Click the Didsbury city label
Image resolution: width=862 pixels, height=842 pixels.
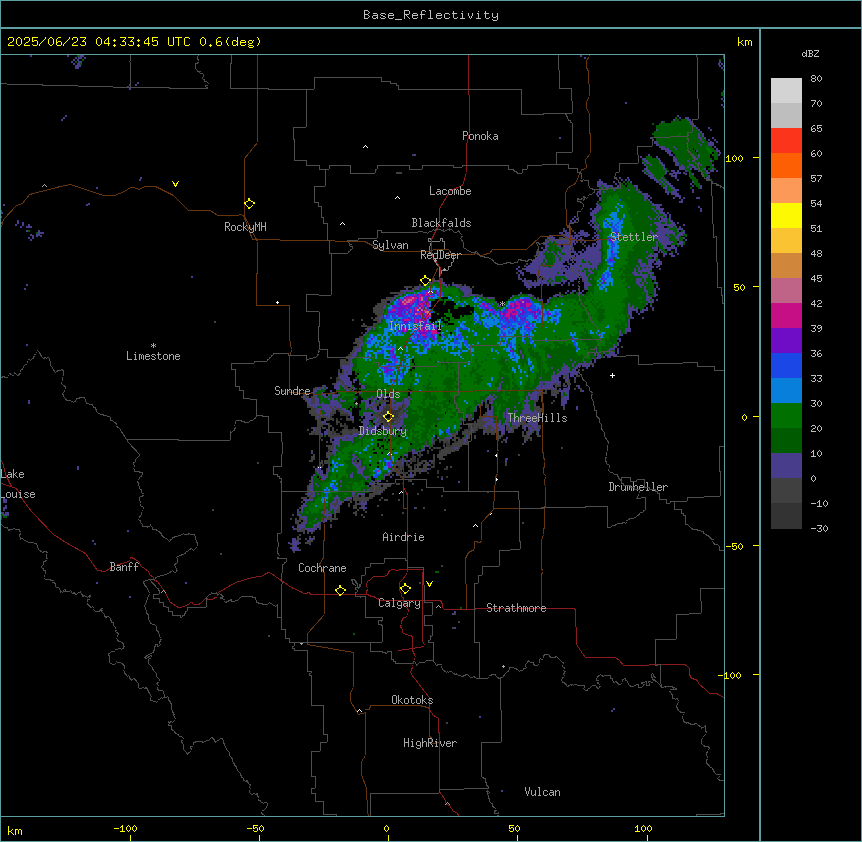pos(383,431)
